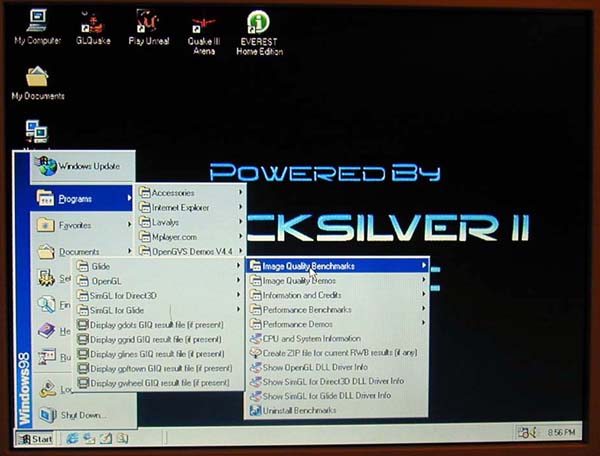Open the Programs menu entry
Screen dimensions: 600x456
pyautogui.click(x=82, y=198)
